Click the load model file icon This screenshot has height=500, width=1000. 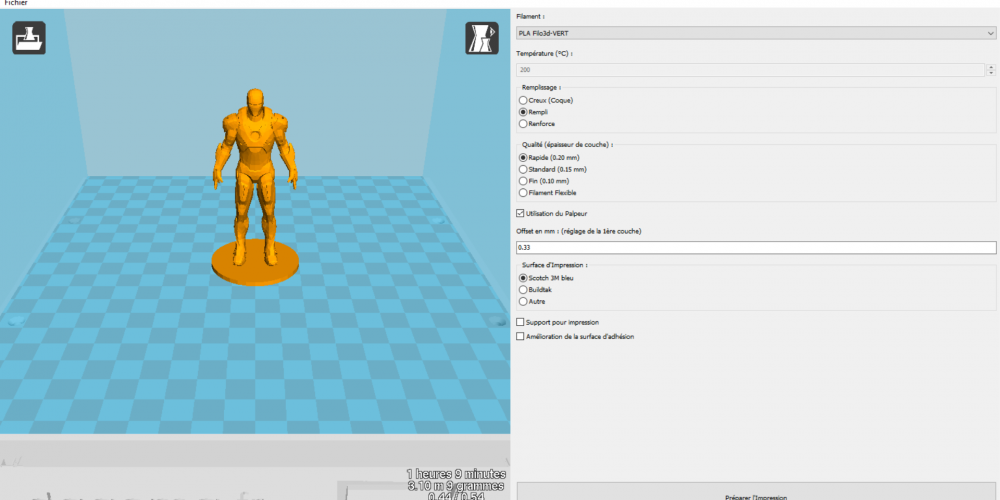[29, 38]
